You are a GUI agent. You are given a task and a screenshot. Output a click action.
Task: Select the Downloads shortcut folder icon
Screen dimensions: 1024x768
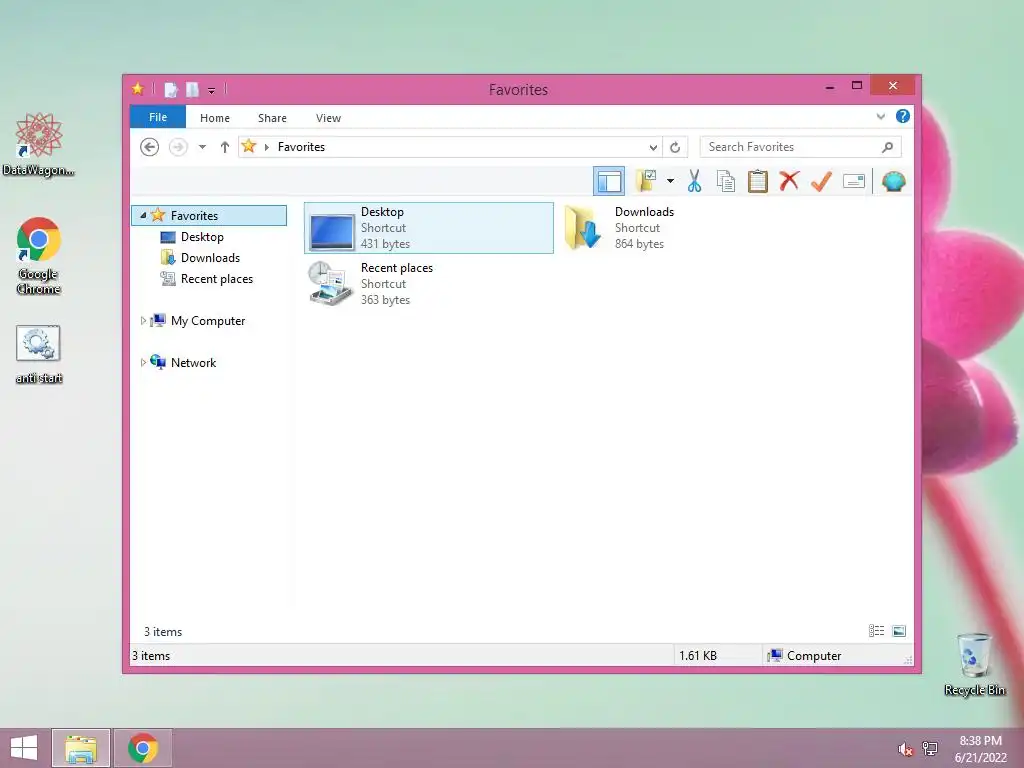(582, 228)
